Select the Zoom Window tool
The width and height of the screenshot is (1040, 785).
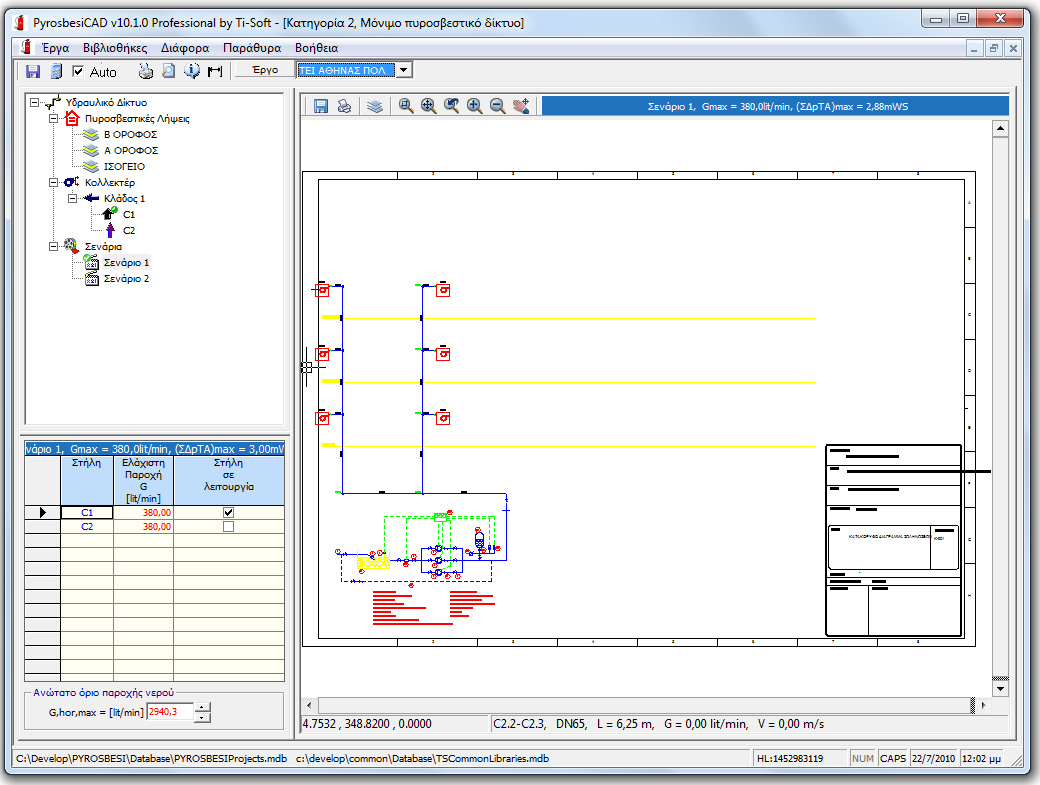pyautogui.click(x=404, y=106)
